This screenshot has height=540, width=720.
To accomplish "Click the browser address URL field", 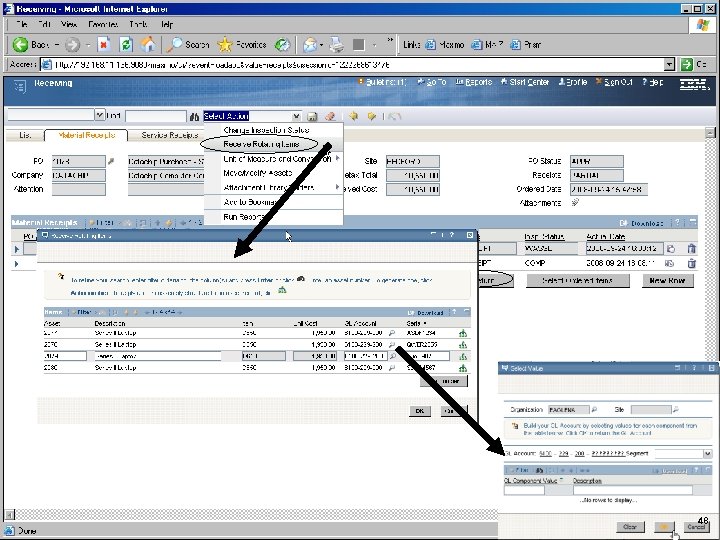I will [353, 64].
